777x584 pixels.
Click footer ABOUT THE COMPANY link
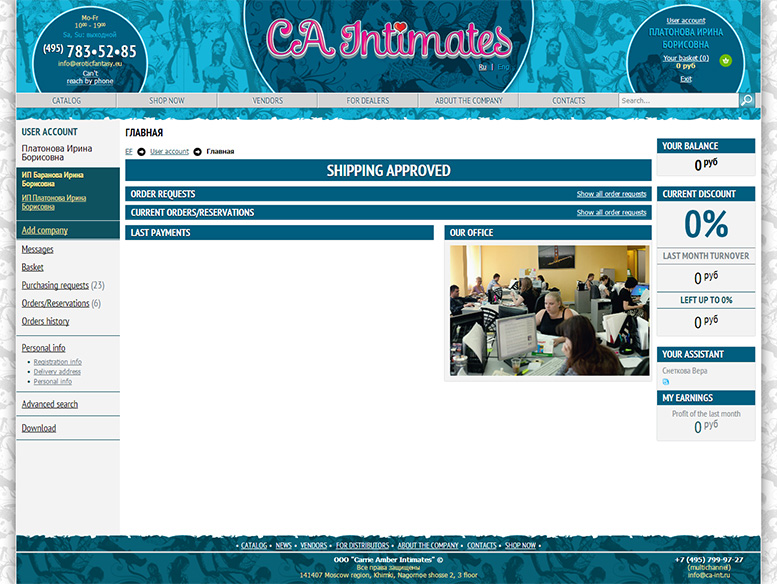point(428,545)
